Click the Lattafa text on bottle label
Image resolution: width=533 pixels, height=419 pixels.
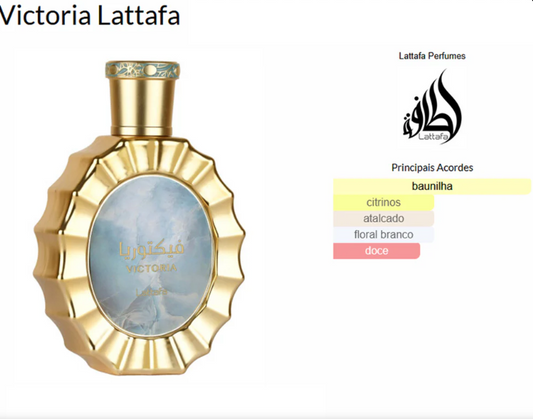[152, 292]
